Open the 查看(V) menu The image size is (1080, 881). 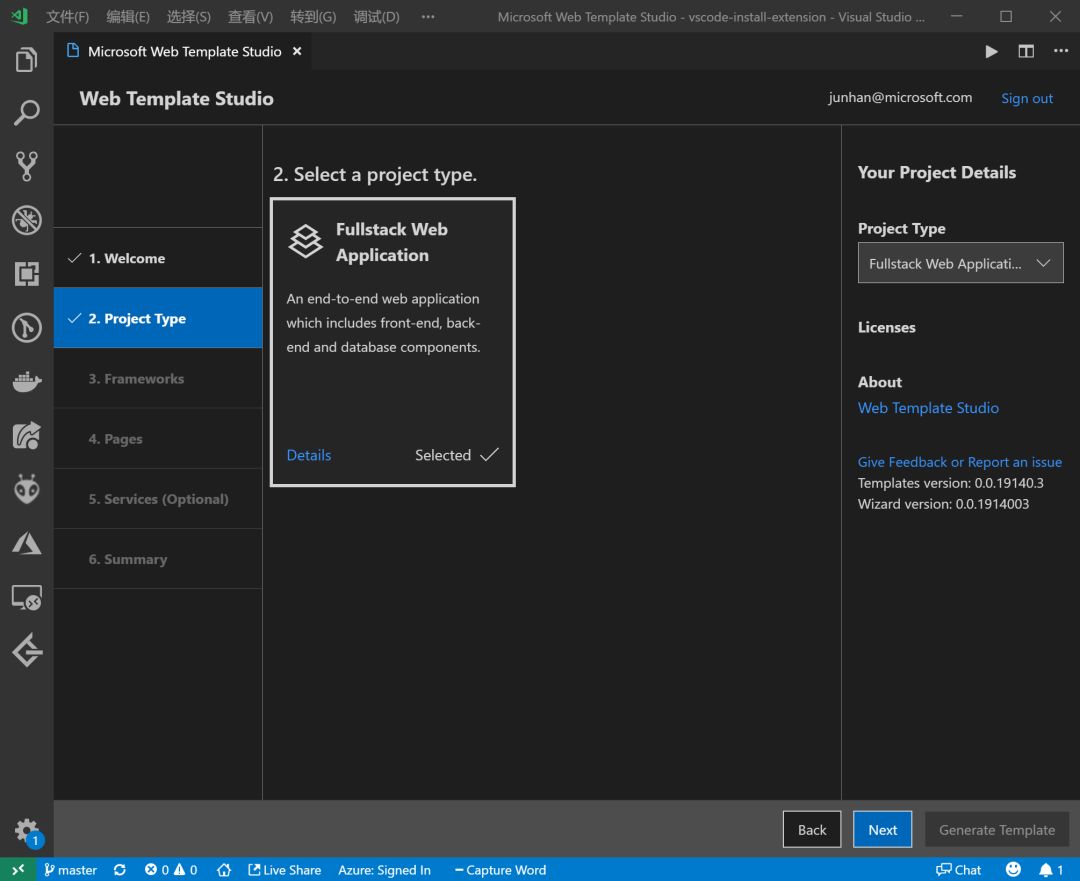[251, 17]
